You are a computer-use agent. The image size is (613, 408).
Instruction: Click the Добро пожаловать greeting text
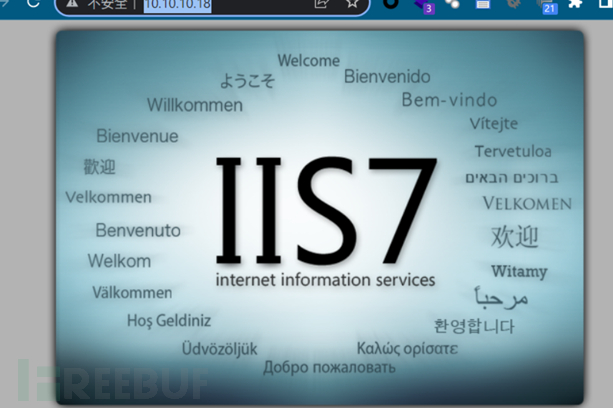pyautogui.click(x=329, y=368)
